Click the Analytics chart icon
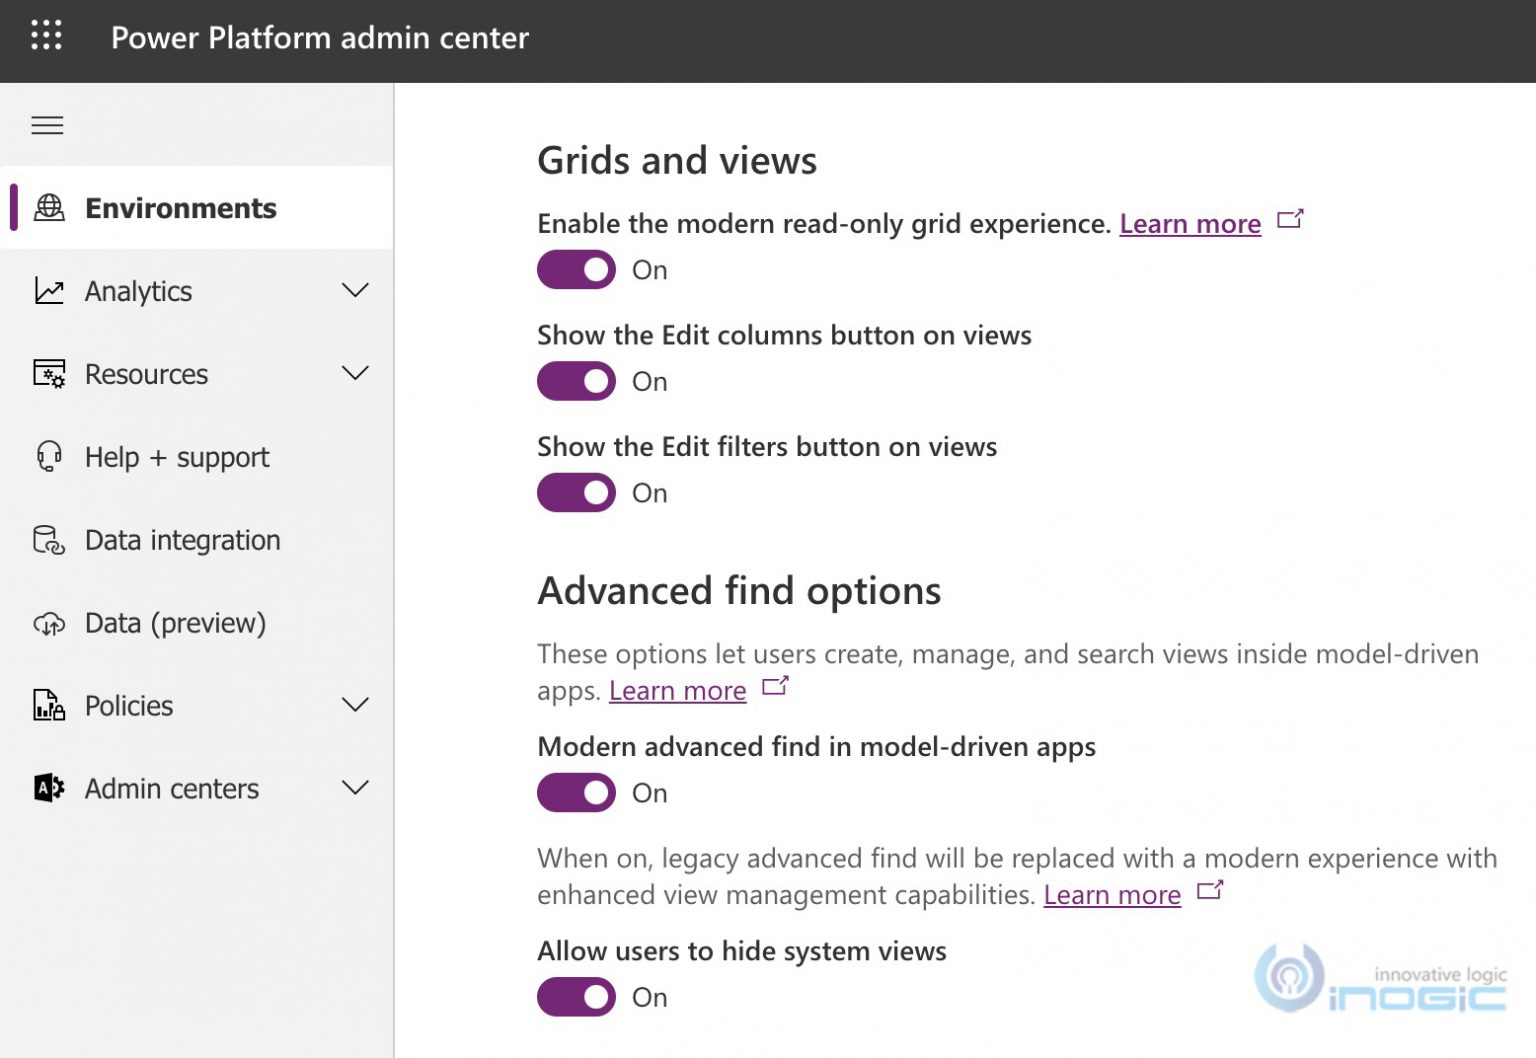The width and height of the screenshot is (1536, 1058). coord(48,291)
